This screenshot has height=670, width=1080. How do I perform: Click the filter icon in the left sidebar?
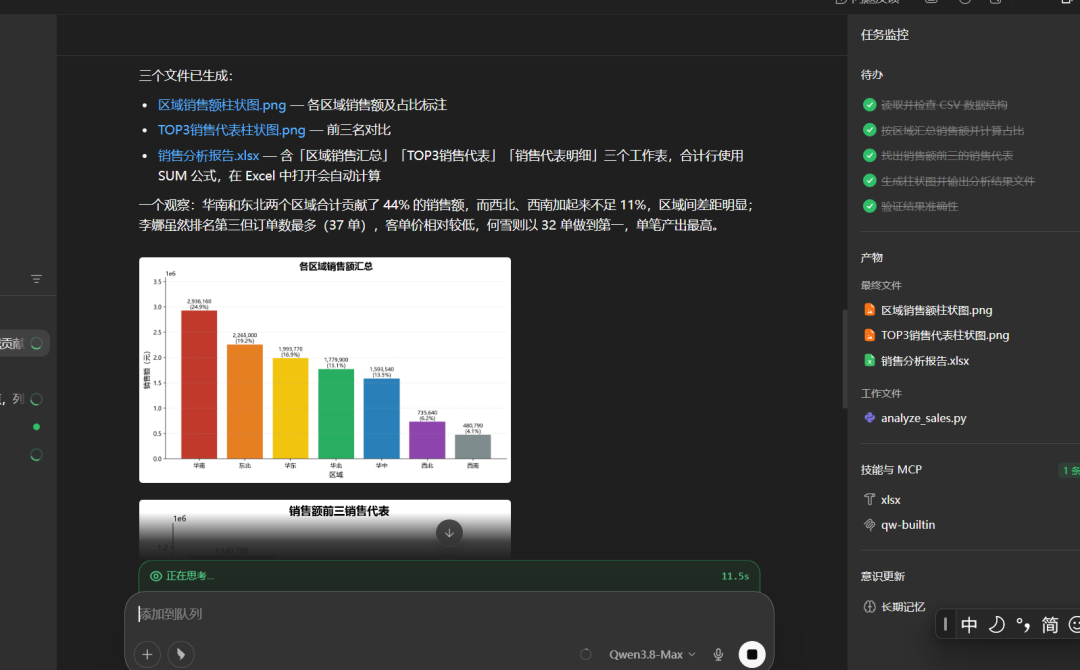click(37, 279)
